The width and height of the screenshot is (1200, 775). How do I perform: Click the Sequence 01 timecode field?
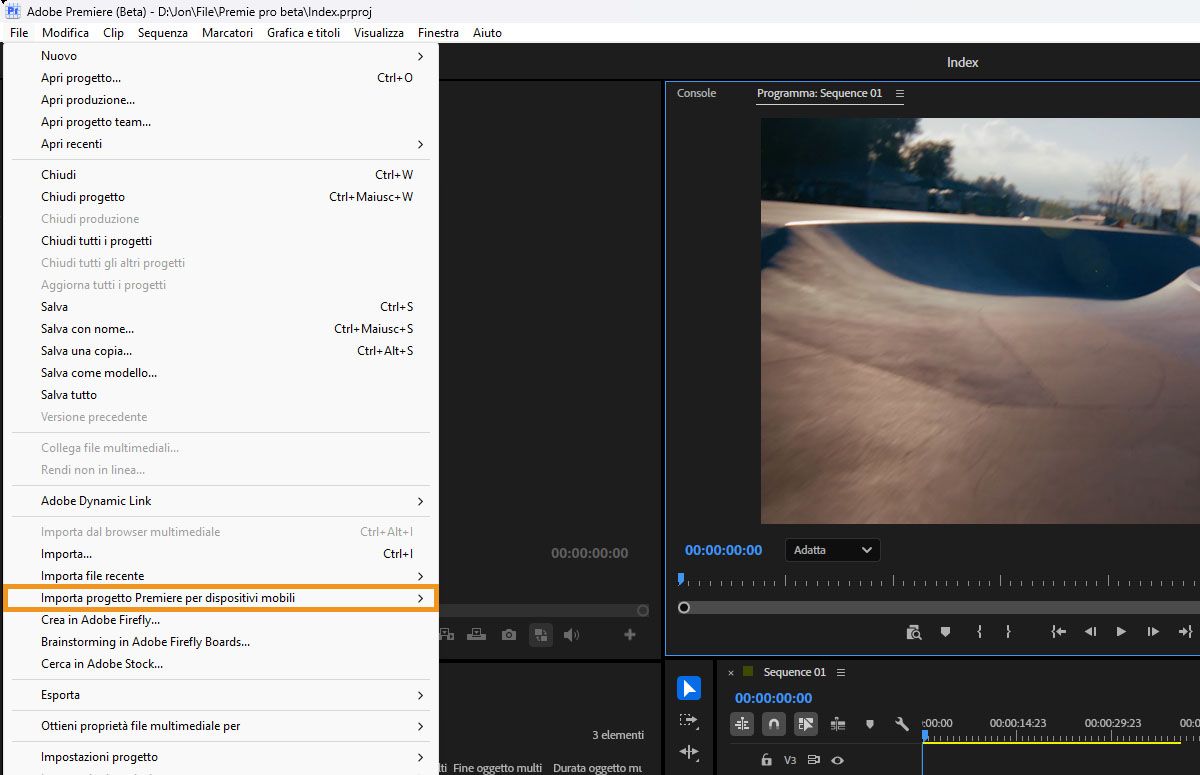pyautogui.click(x=773, y=698)
